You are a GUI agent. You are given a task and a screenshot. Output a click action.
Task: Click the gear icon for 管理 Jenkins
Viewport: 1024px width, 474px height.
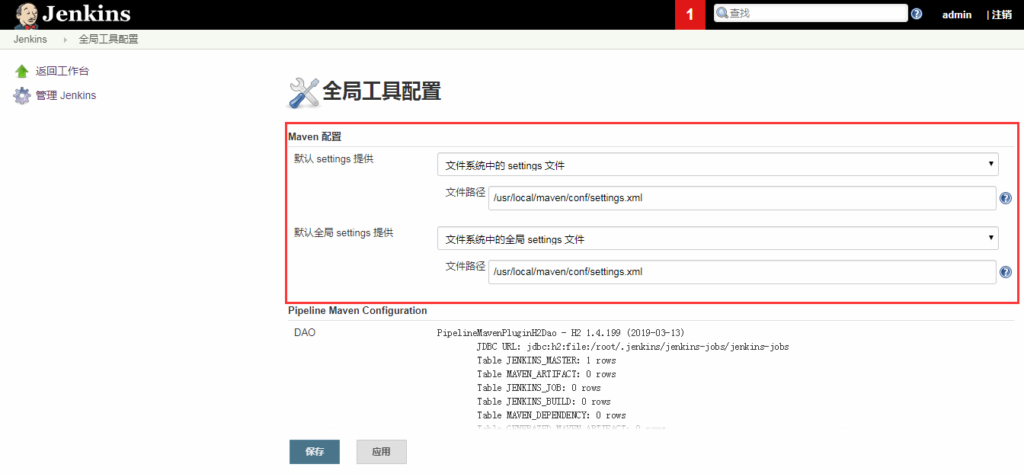[x=21, y=96]
